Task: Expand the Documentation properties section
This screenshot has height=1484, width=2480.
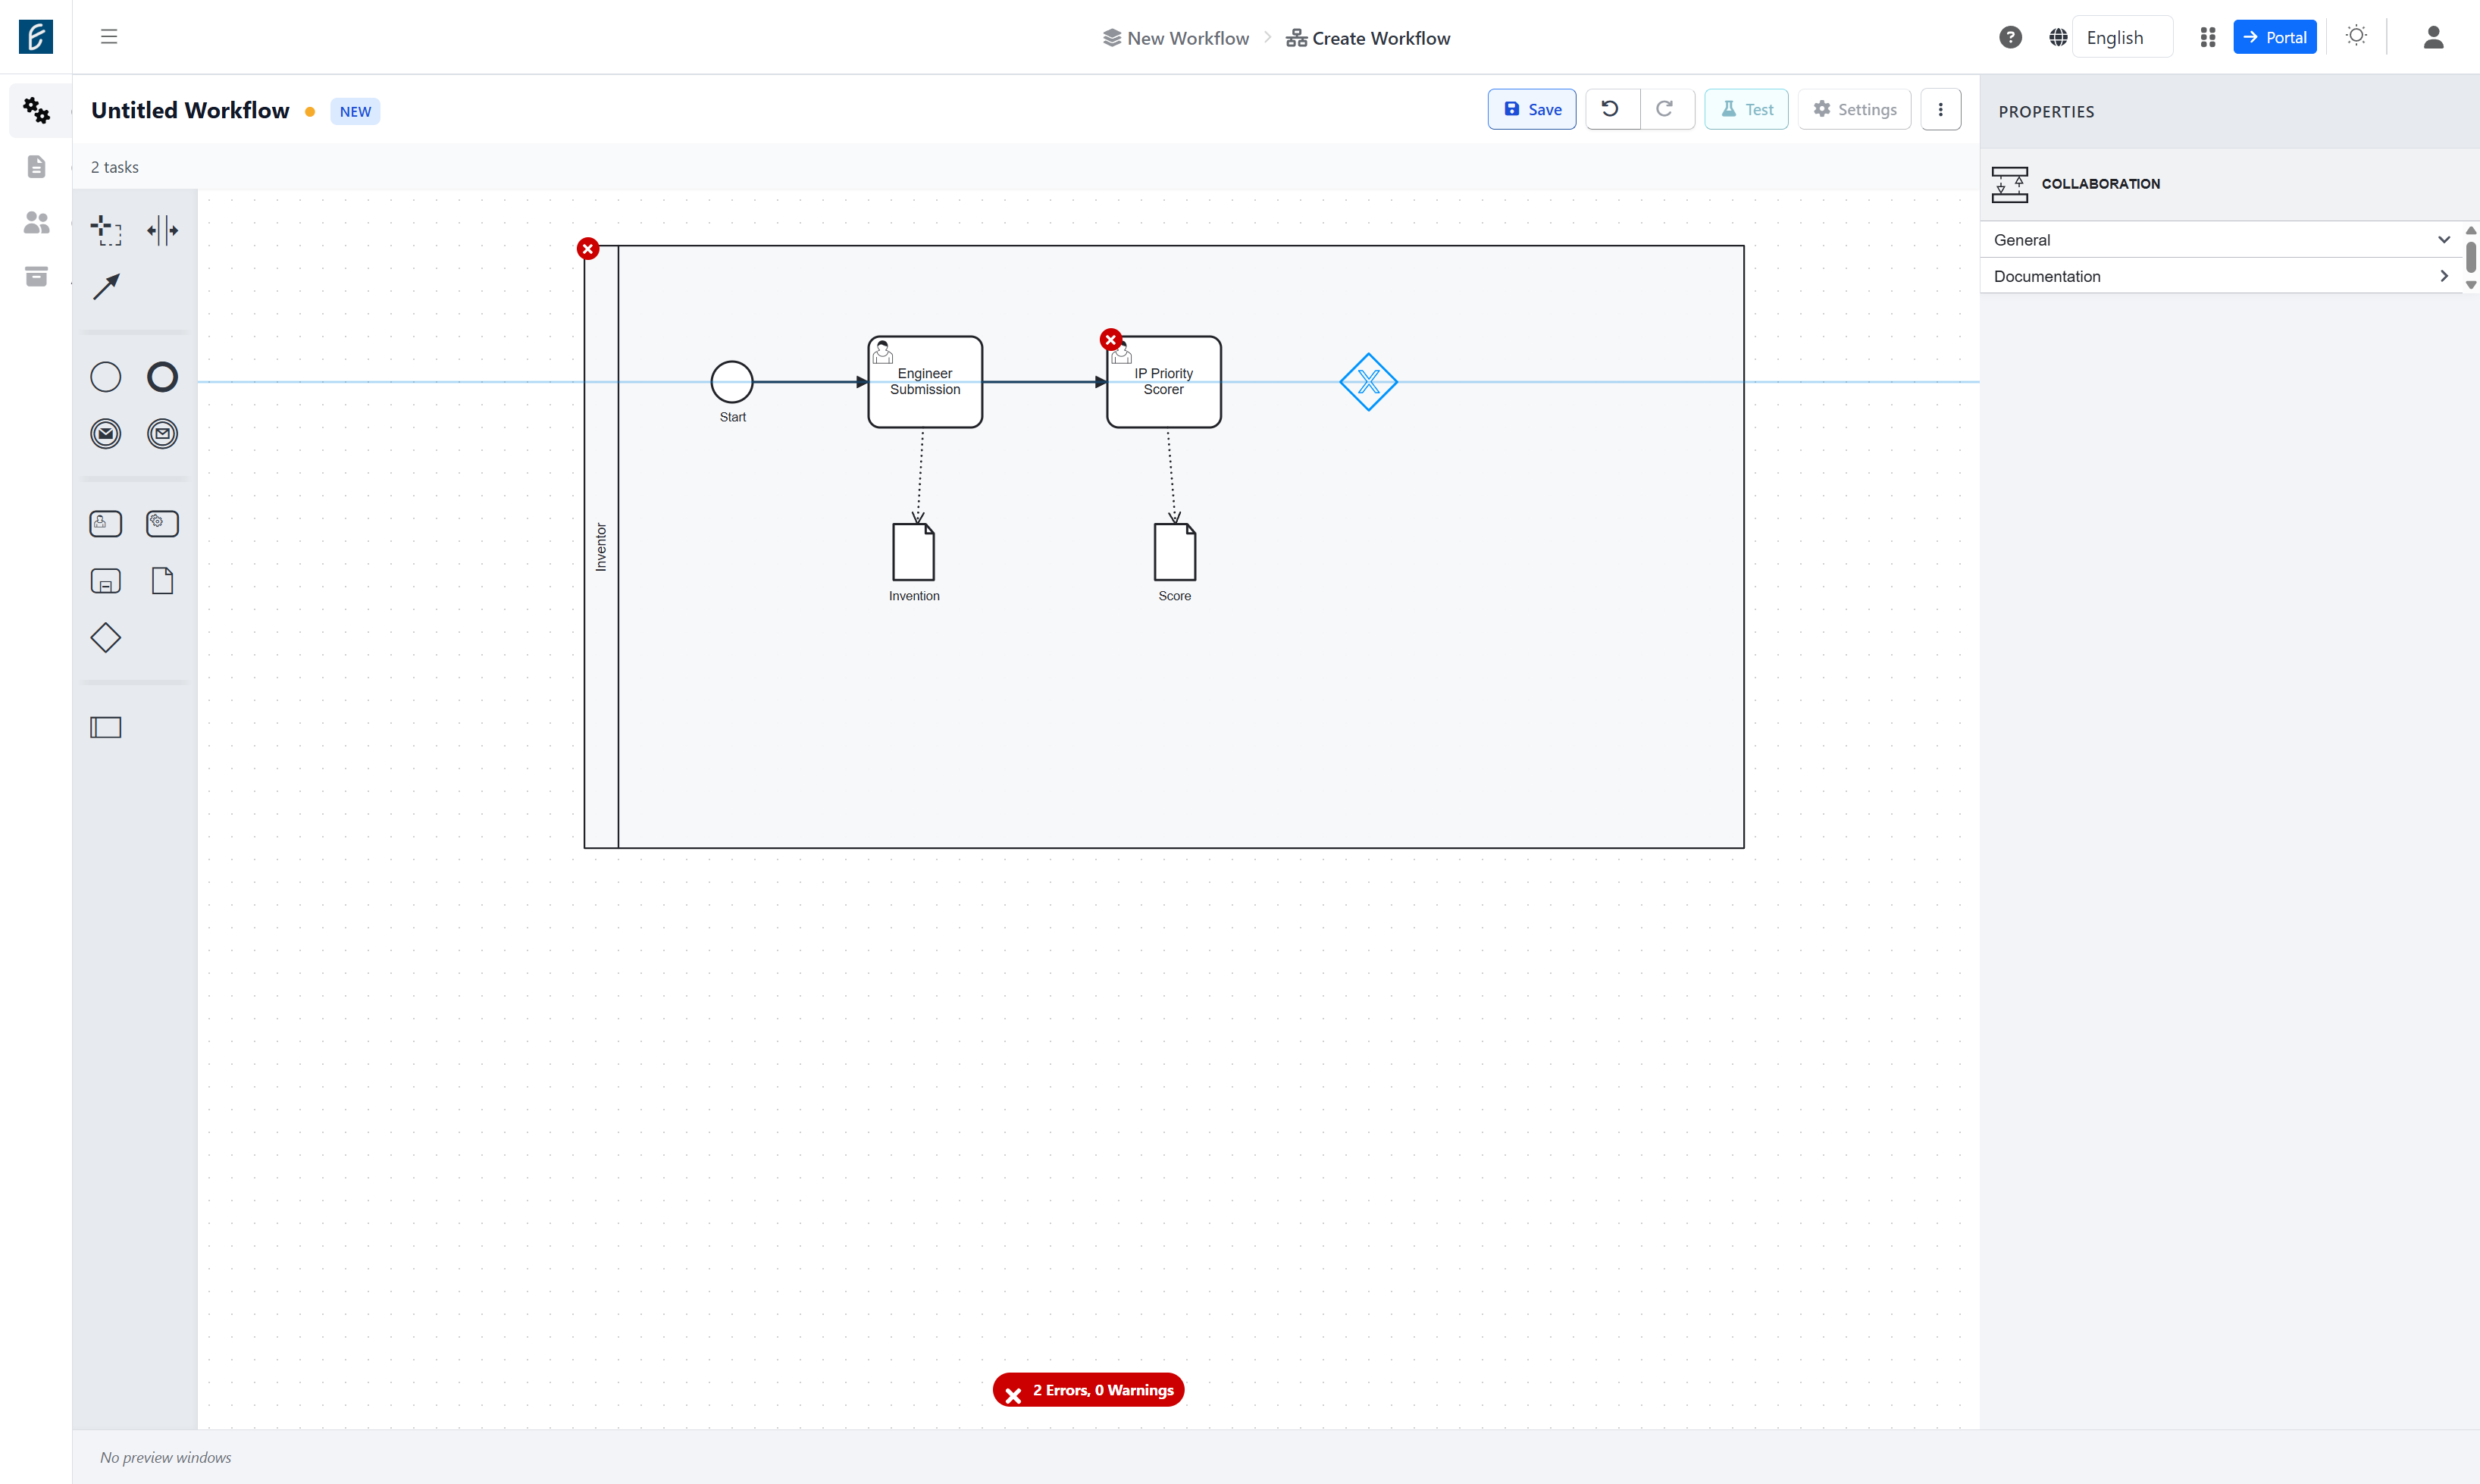Action: pos(2221,276)
